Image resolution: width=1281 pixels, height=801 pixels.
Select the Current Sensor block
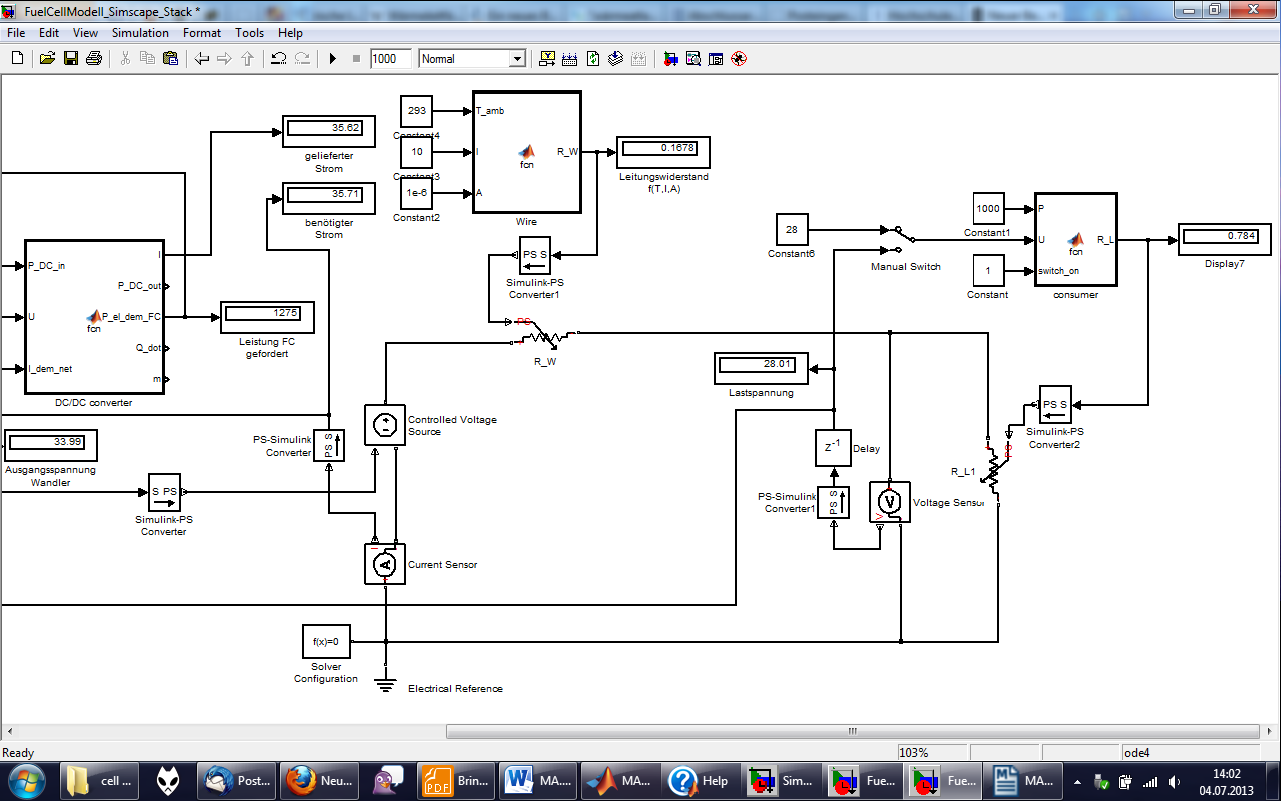tap(385, 565)
